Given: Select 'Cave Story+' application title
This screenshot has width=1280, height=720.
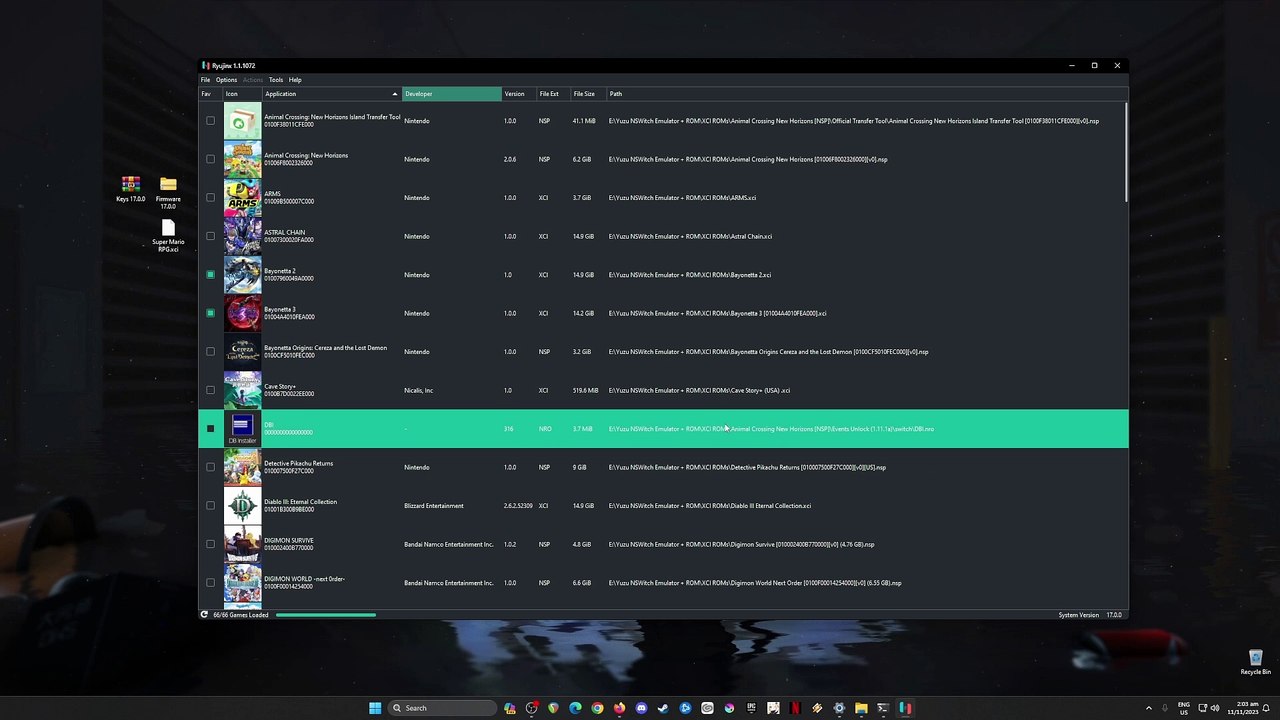Looking at the screenshot, I should coord(280,386).
